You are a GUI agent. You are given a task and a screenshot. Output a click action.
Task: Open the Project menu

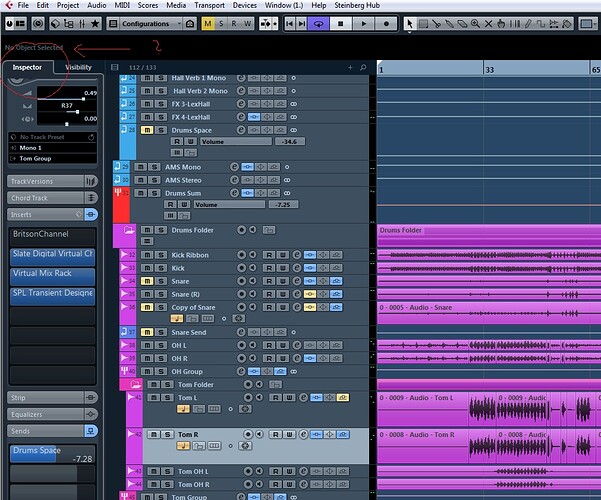point(68,5)
